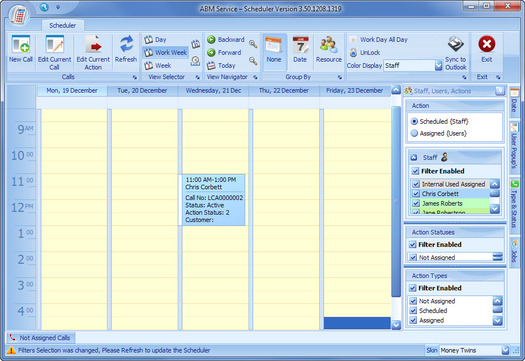Open the Not Assigned Calls tab
The image size is (525, 361).
41,338
